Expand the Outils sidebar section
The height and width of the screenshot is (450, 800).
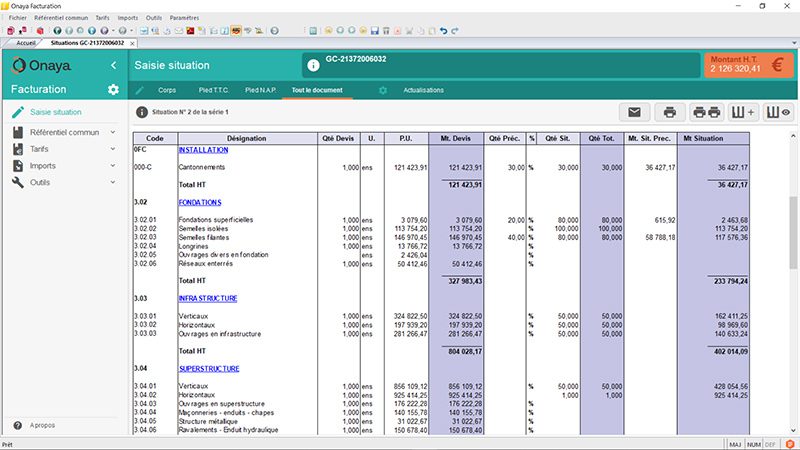tap(113, 183)
